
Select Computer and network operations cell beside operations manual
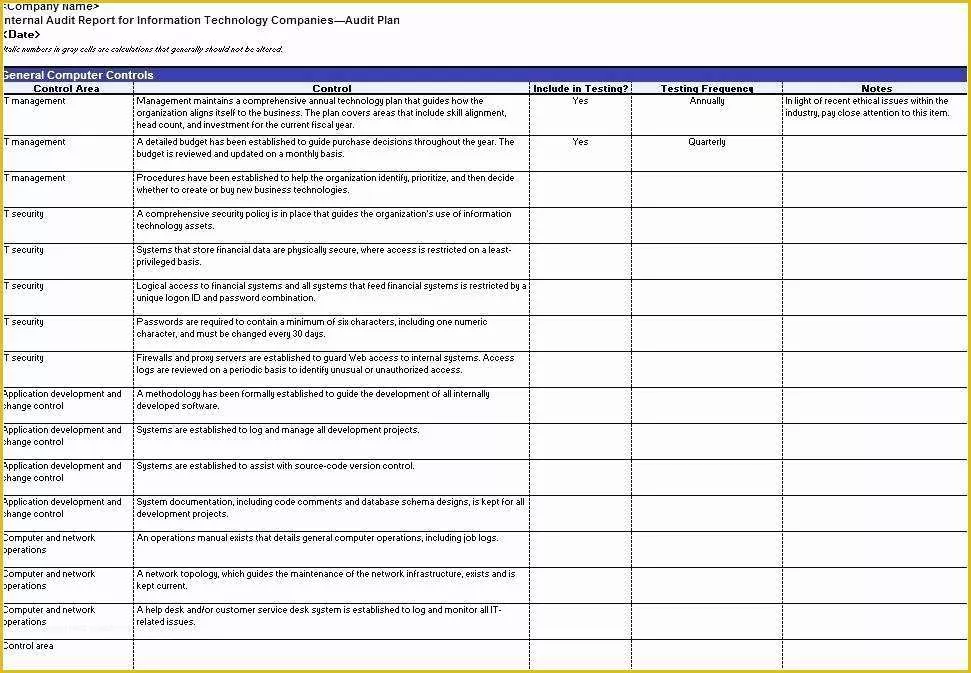click(68, 549)
